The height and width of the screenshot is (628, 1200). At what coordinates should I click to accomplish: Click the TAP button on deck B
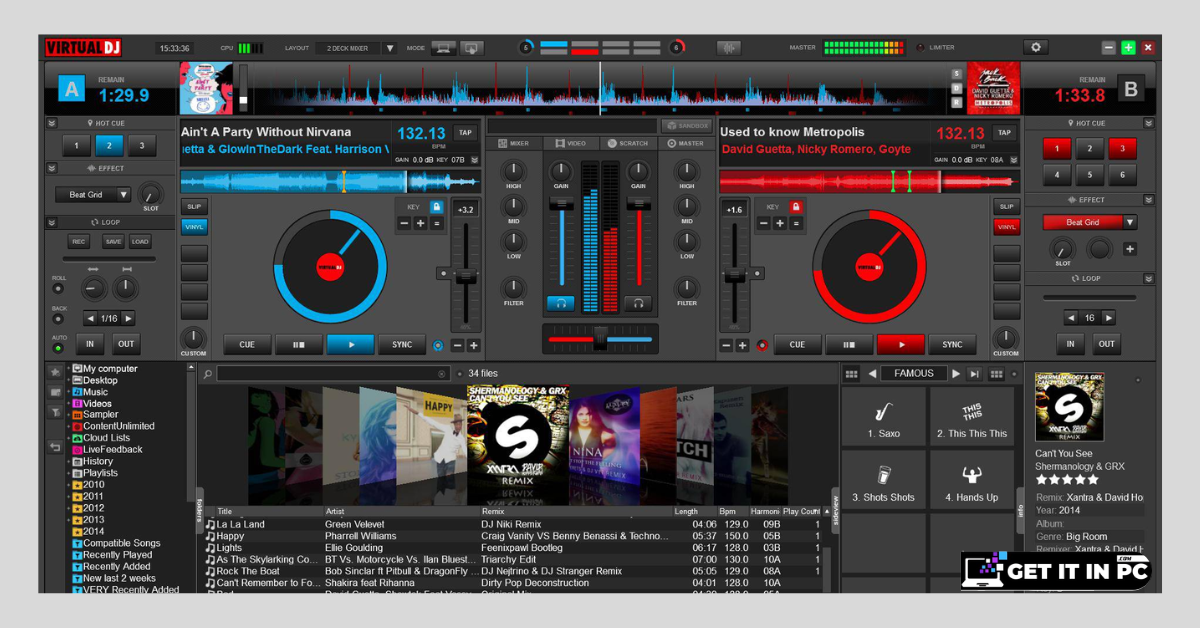1005,132
